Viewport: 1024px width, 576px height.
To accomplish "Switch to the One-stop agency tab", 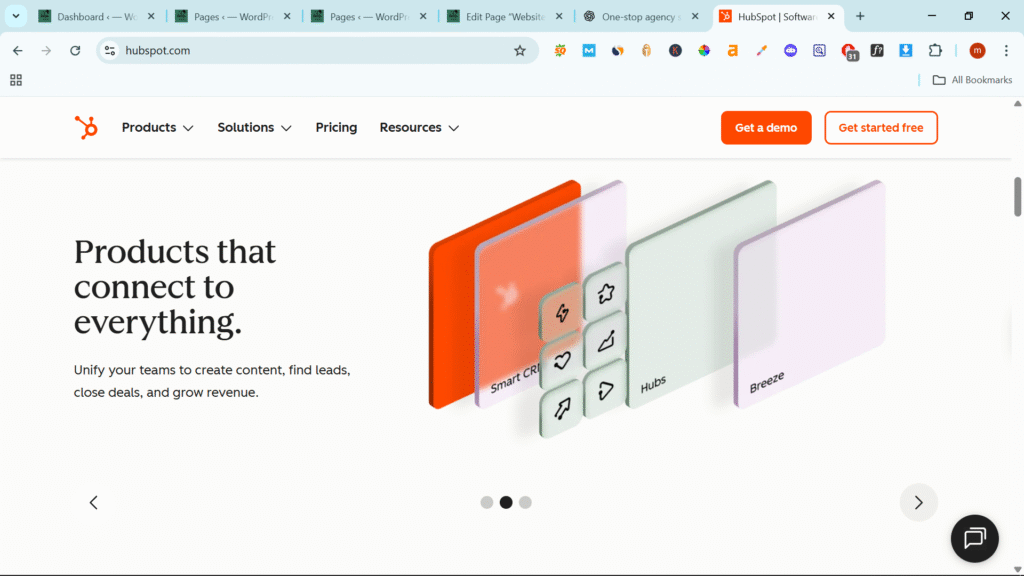I will click(640, 17).
